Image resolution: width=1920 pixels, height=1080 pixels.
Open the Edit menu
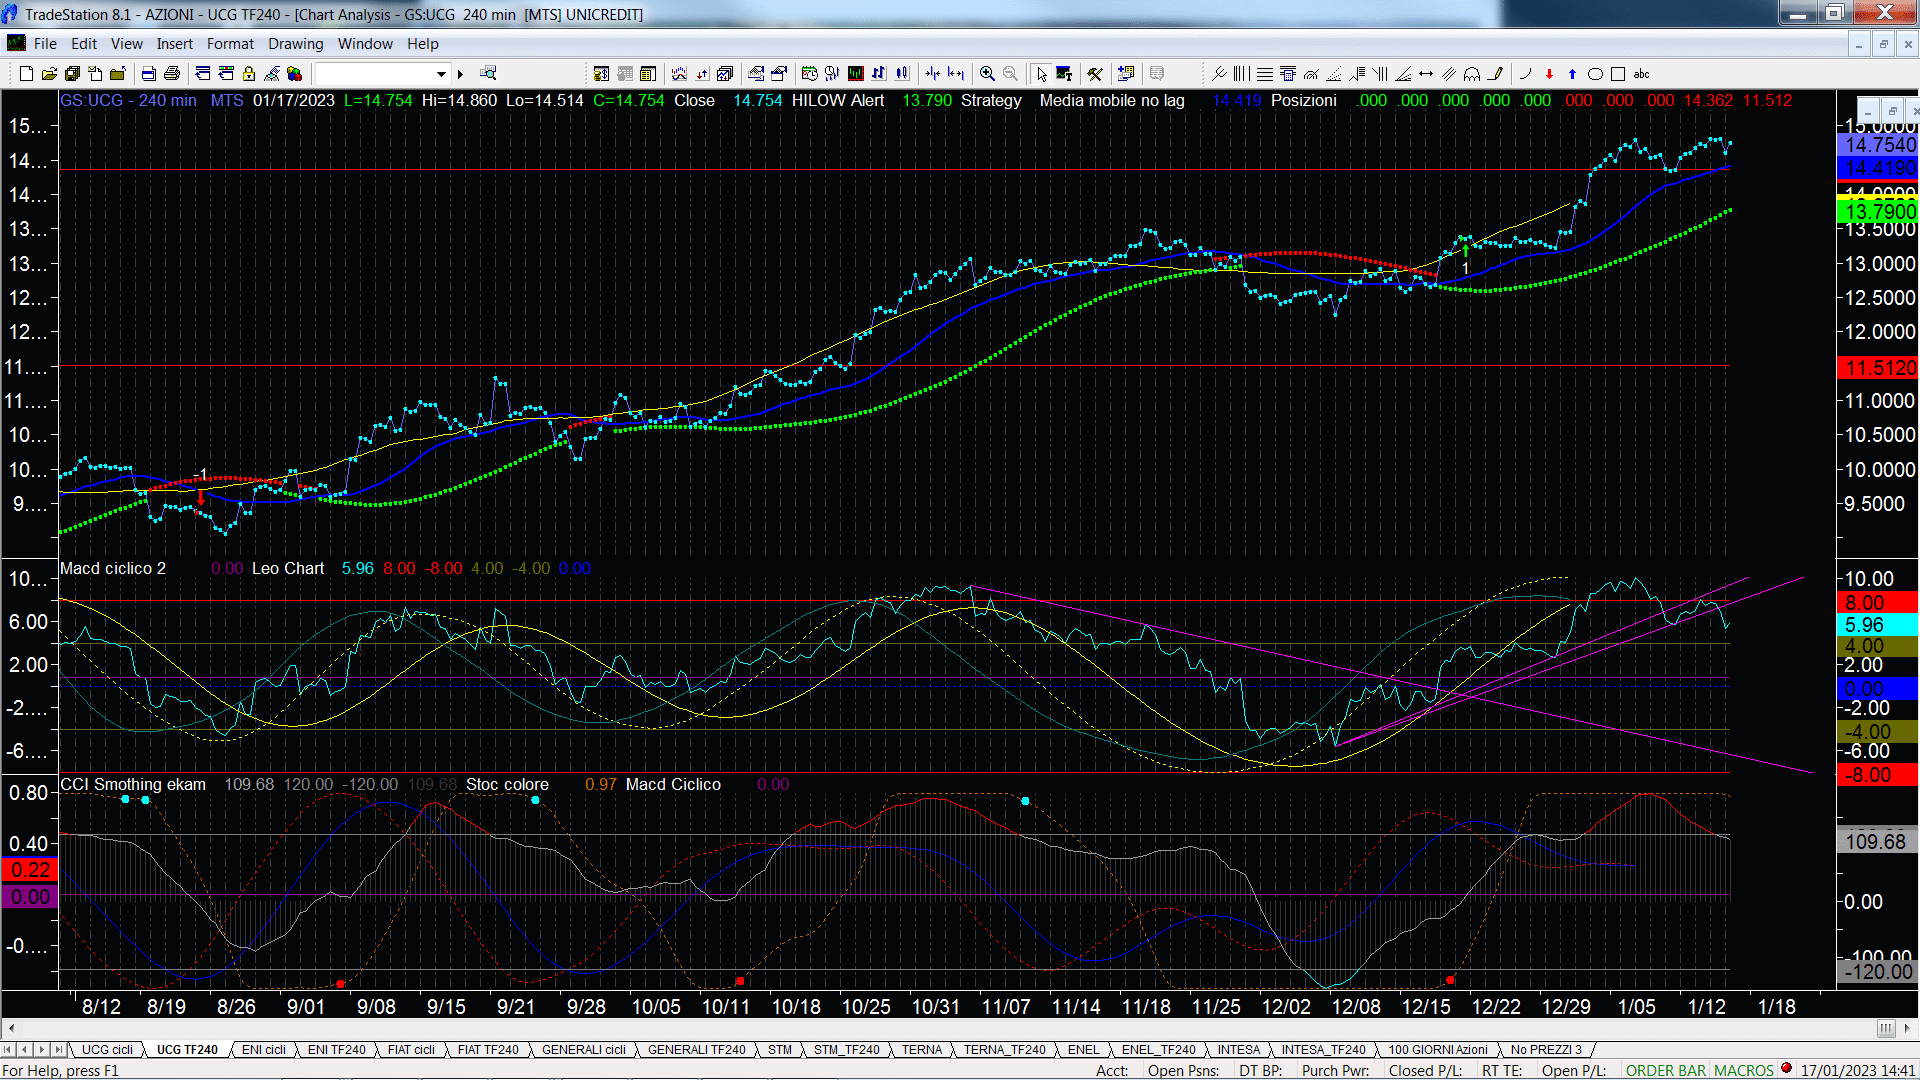84,44
